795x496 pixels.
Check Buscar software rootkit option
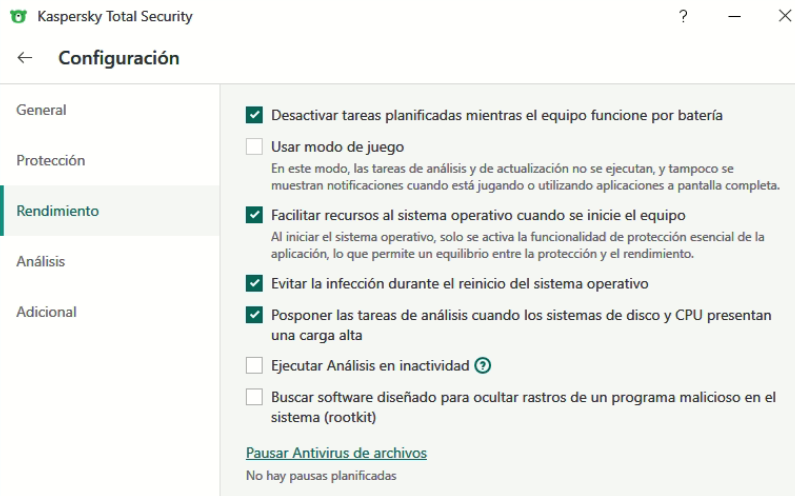coord(254,397)
